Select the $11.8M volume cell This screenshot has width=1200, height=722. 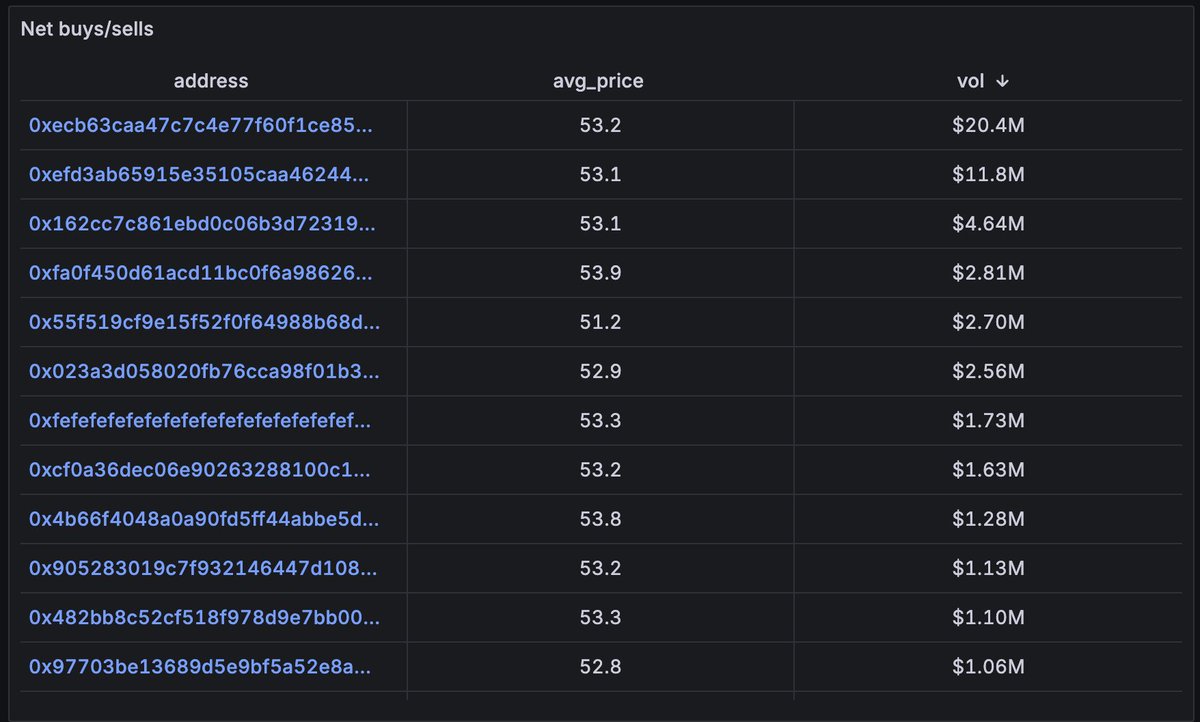[988, 174]
